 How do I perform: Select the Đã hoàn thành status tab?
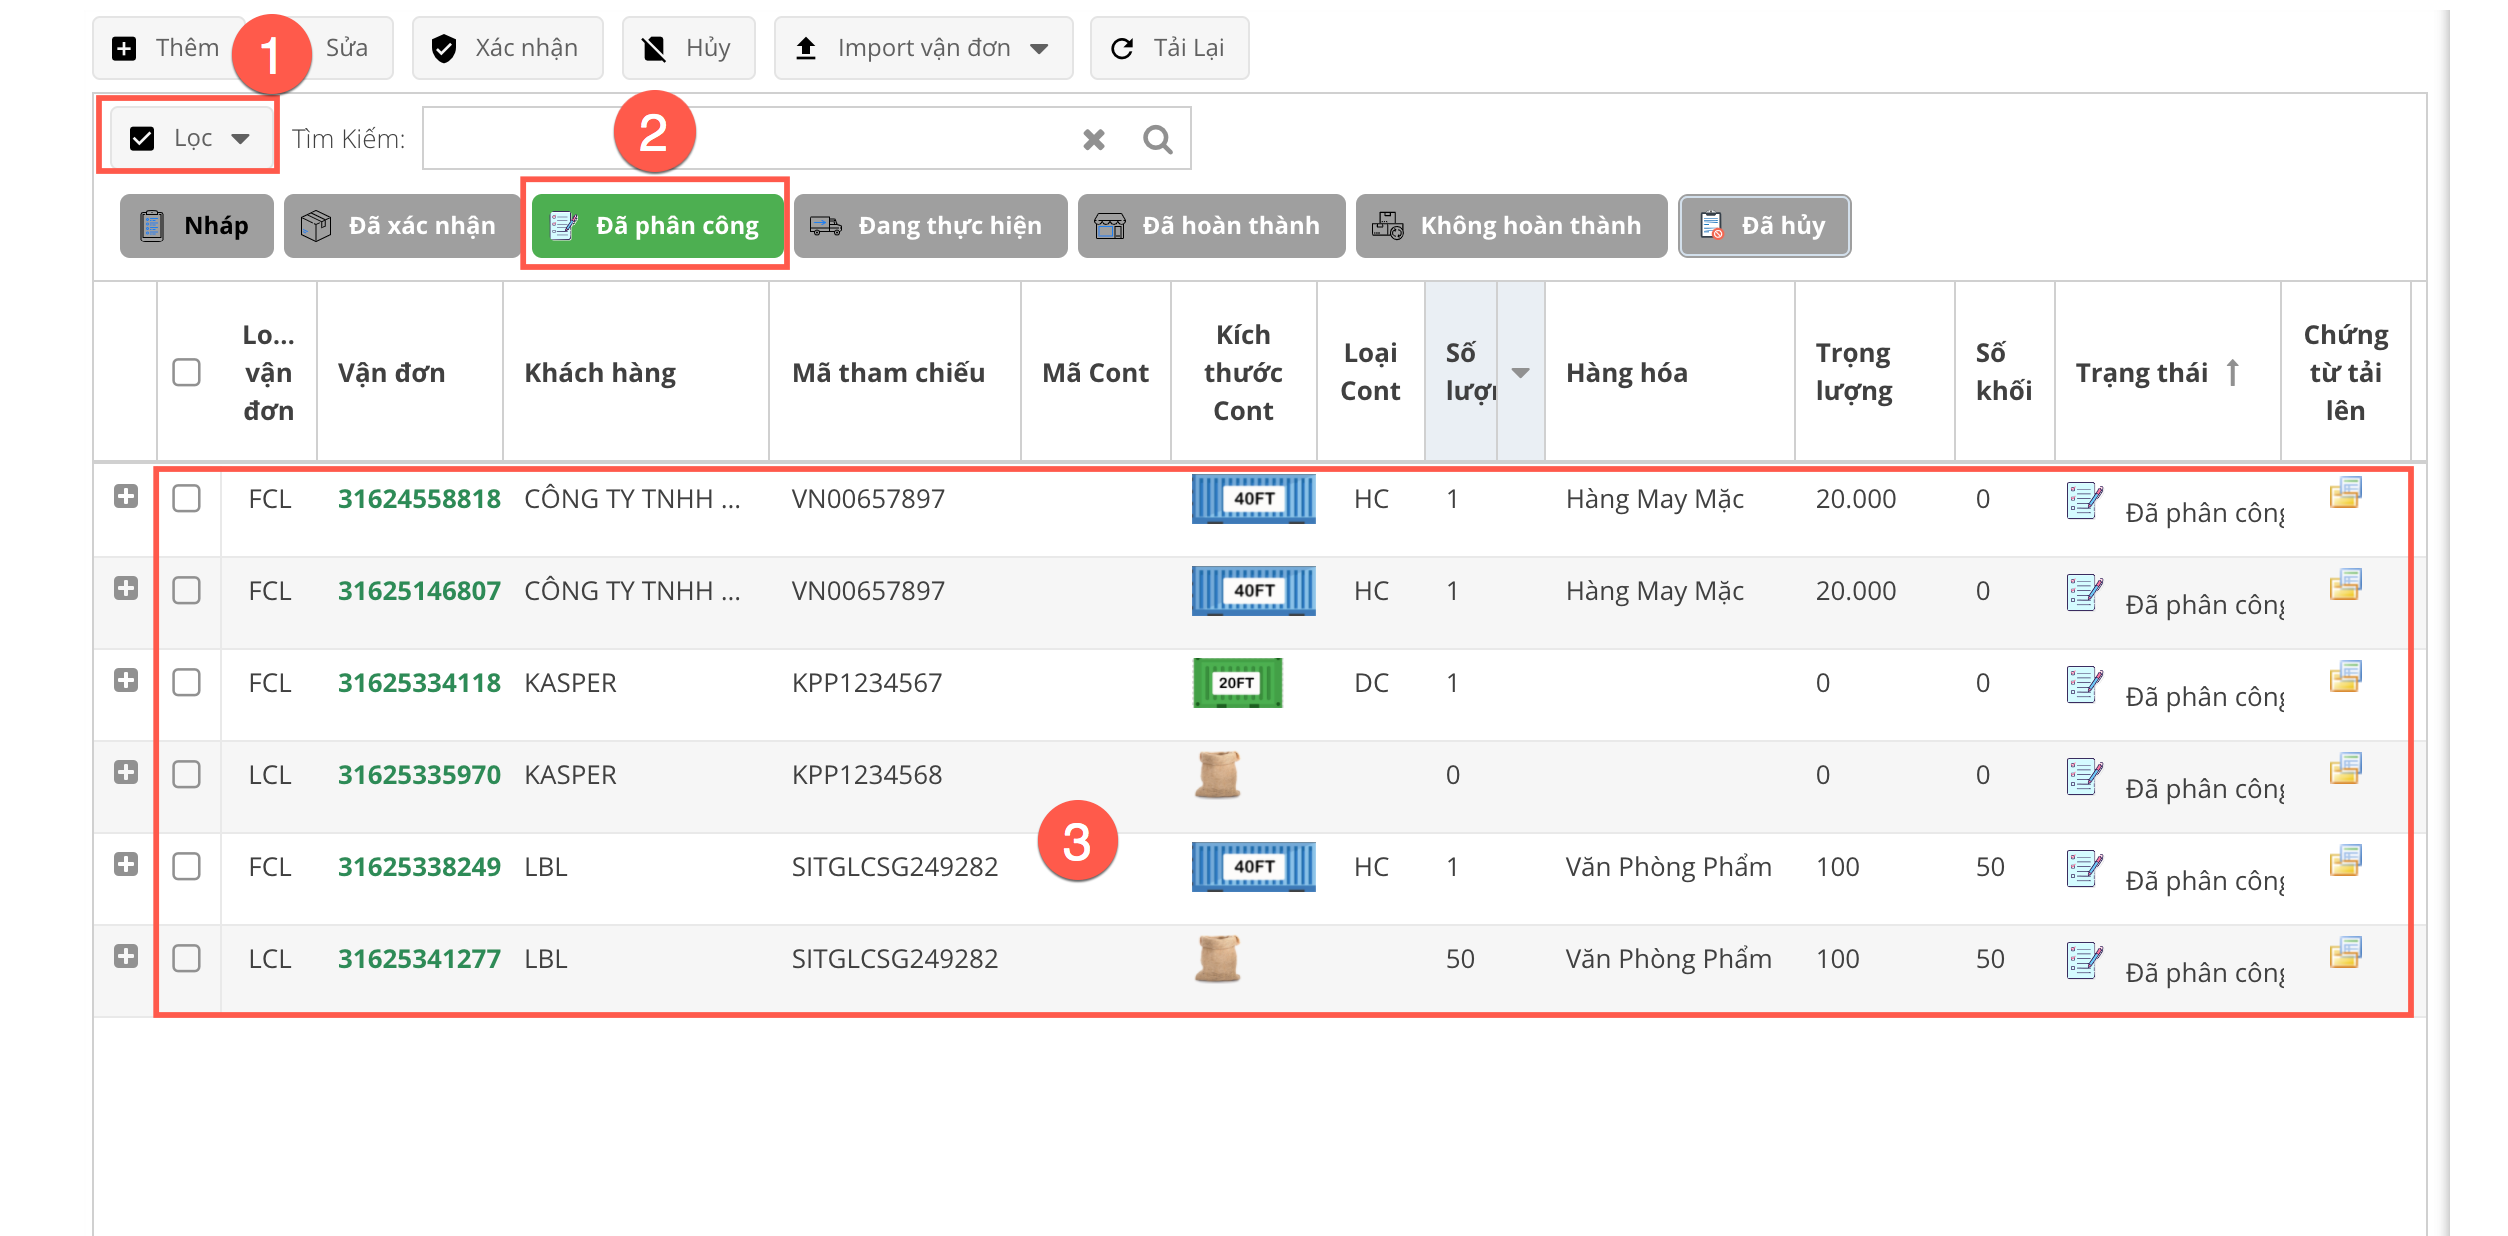click(x=1211, y=226)
